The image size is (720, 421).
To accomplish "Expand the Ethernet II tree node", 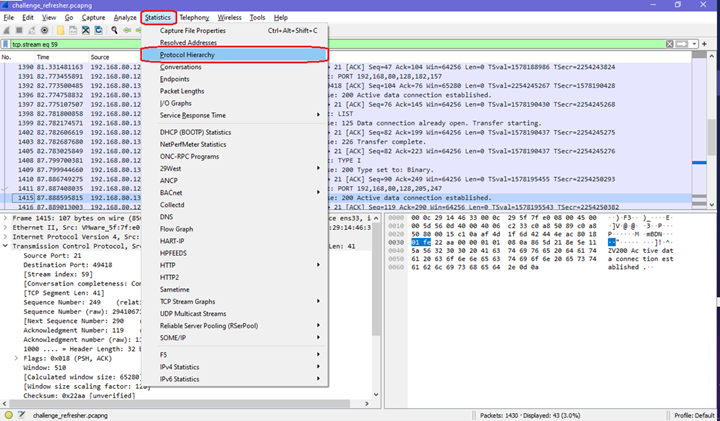I will click(x=5, y=227).
